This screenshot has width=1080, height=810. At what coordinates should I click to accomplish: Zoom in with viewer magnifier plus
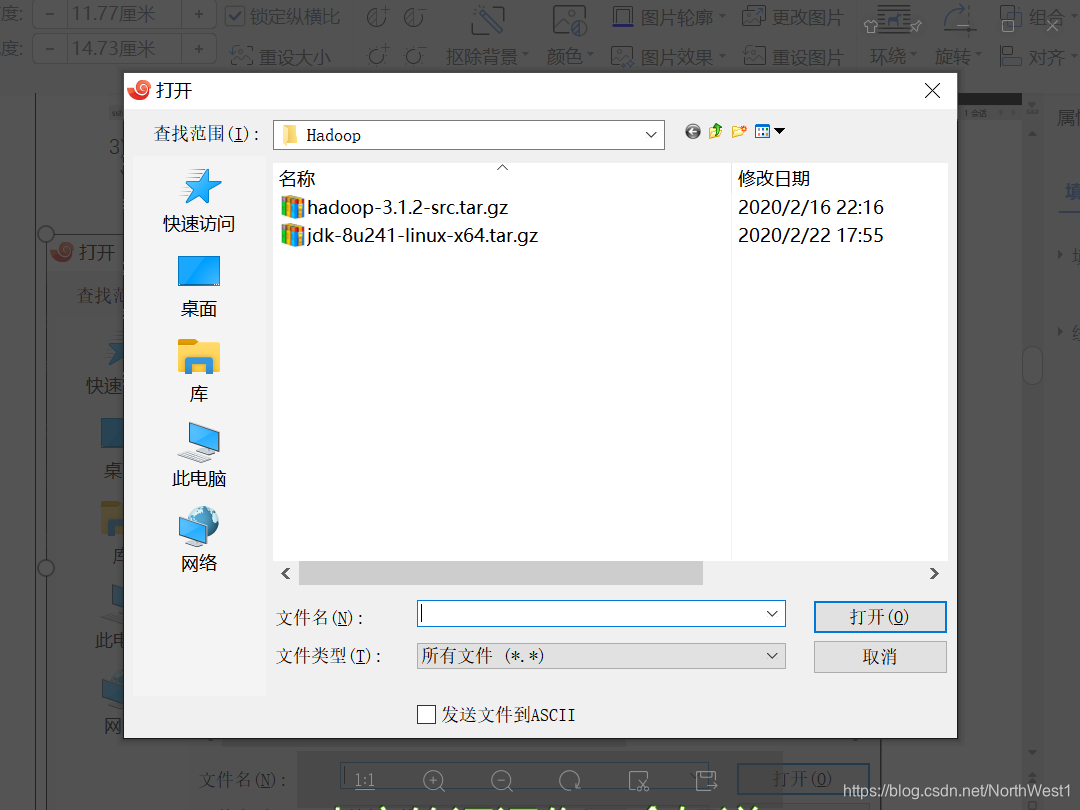pyautogui.click(x=433, y=780)
